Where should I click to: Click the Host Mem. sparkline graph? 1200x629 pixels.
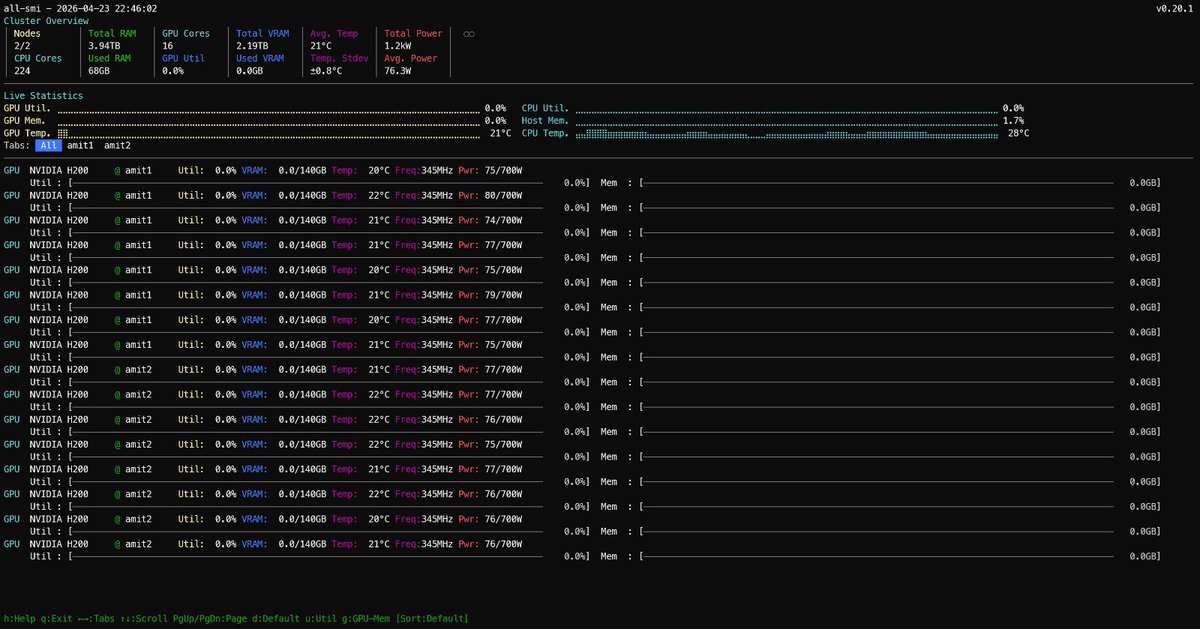click(787, 120)
